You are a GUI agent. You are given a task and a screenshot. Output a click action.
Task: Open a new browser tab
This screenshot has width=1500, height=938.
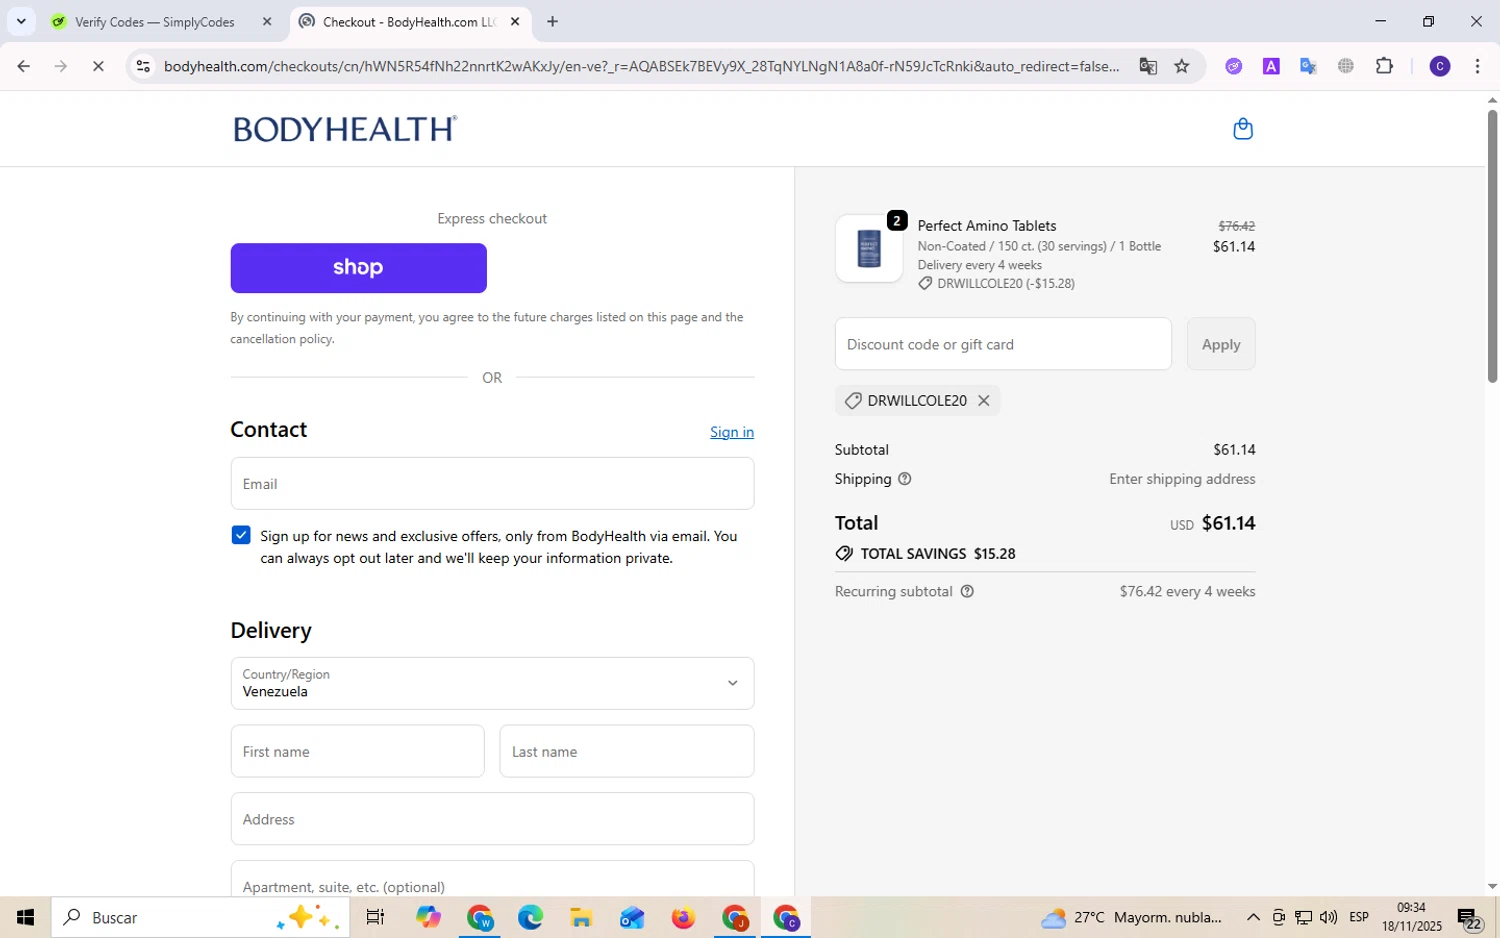tap(552, 21)
